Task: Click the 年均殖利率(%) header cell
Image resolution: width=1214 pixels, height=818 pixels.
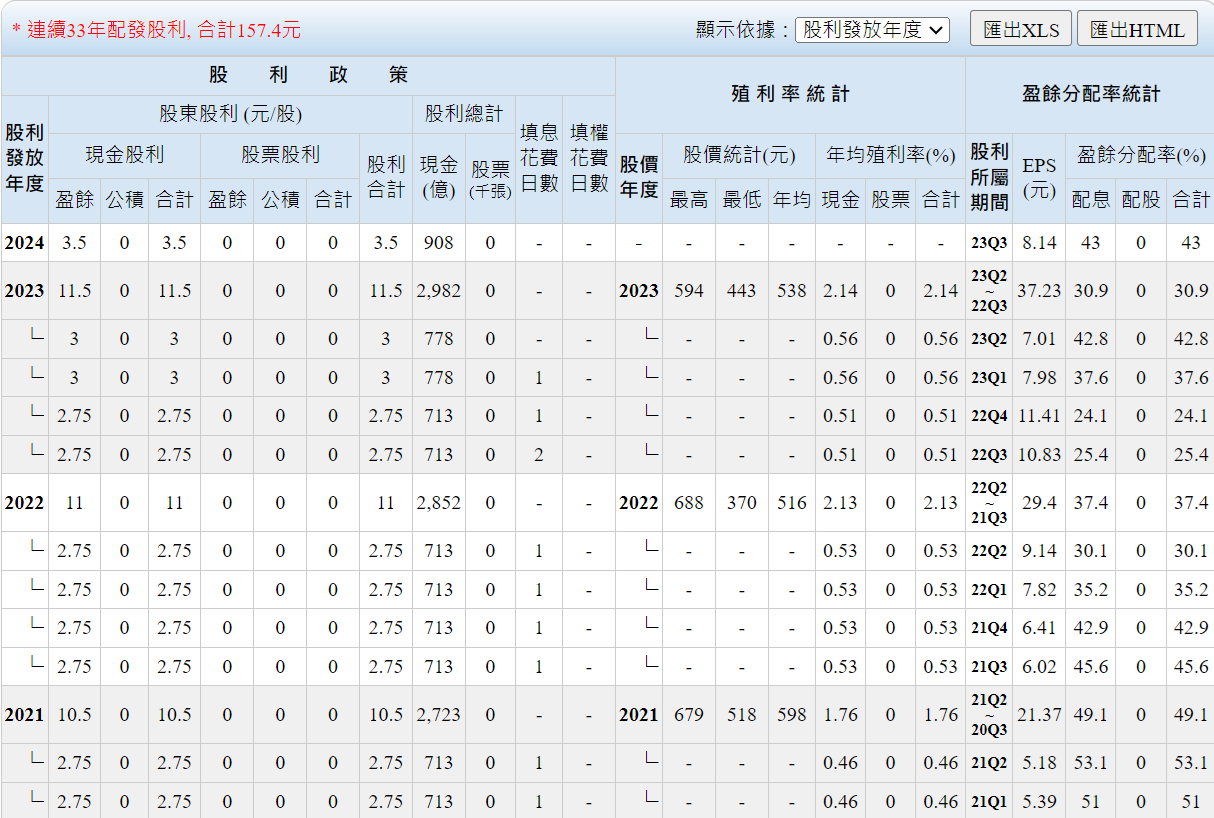Action: point(890,155)
